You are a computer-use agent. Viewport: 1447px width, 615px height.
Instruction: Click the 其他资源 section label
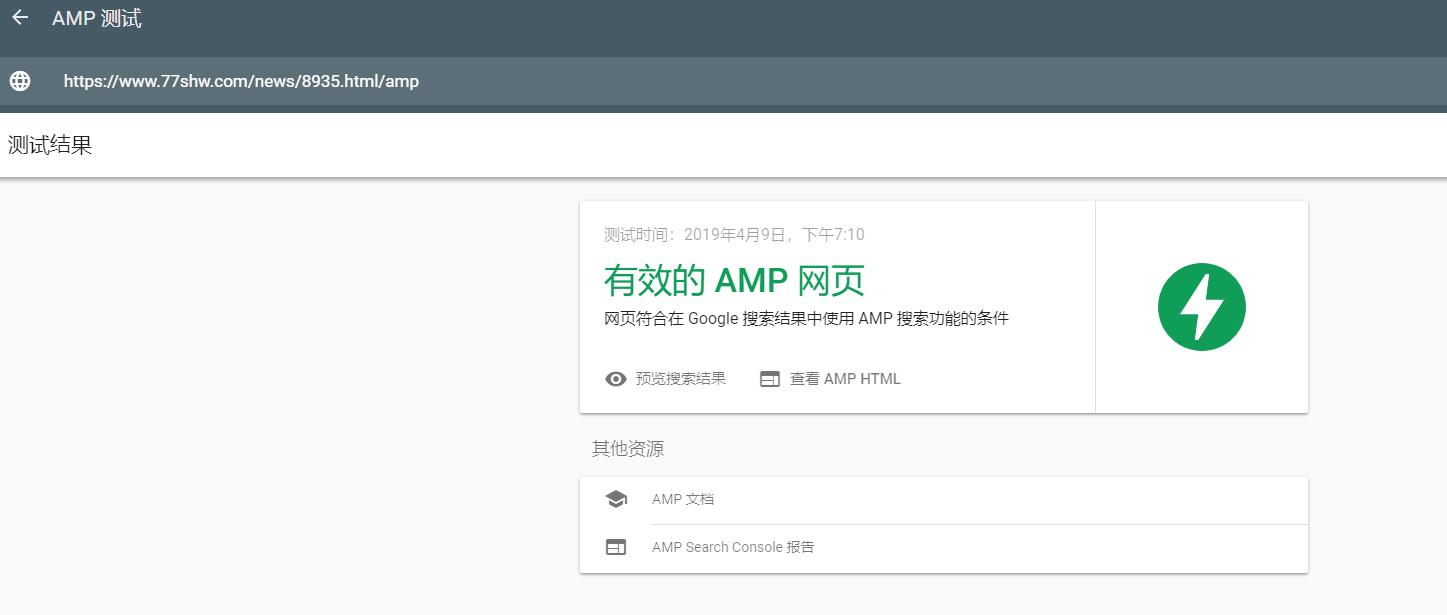tap(627, 449)
